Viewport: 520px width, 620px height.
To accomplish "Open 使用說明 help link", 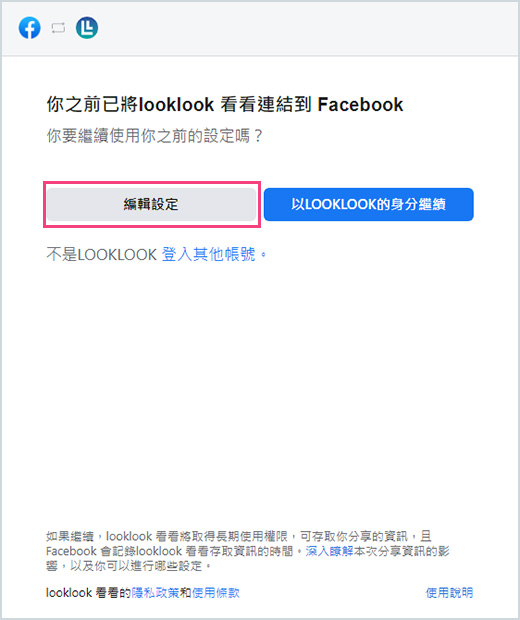I will tap(449, 593).
